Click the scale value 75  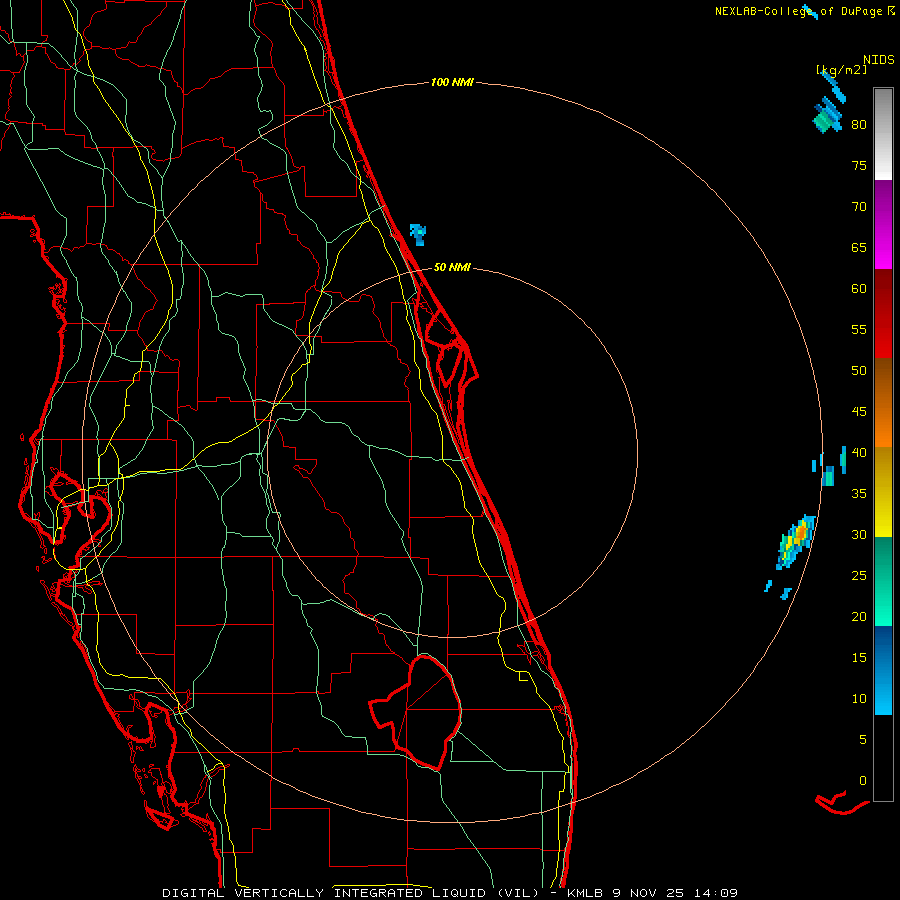point(859,165)
